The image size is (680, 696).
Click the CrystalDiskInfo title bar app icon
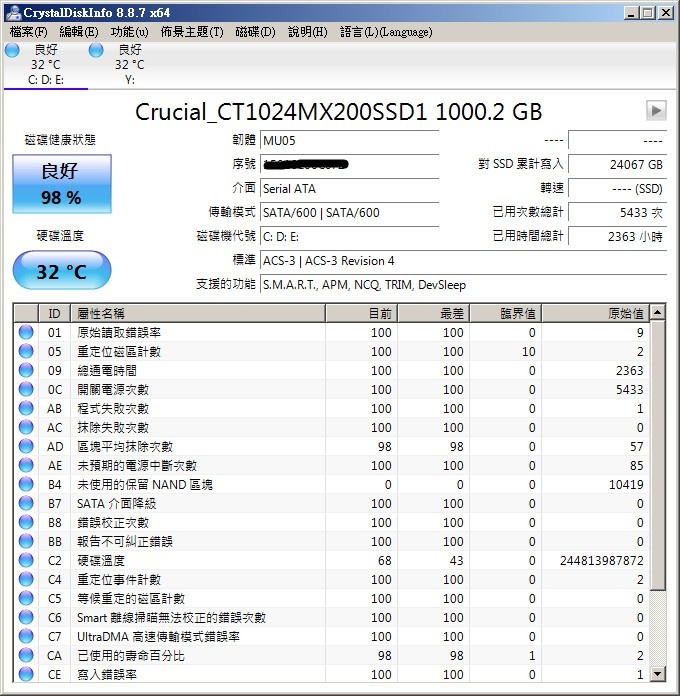pyautogui.click(x=13, y=12)
